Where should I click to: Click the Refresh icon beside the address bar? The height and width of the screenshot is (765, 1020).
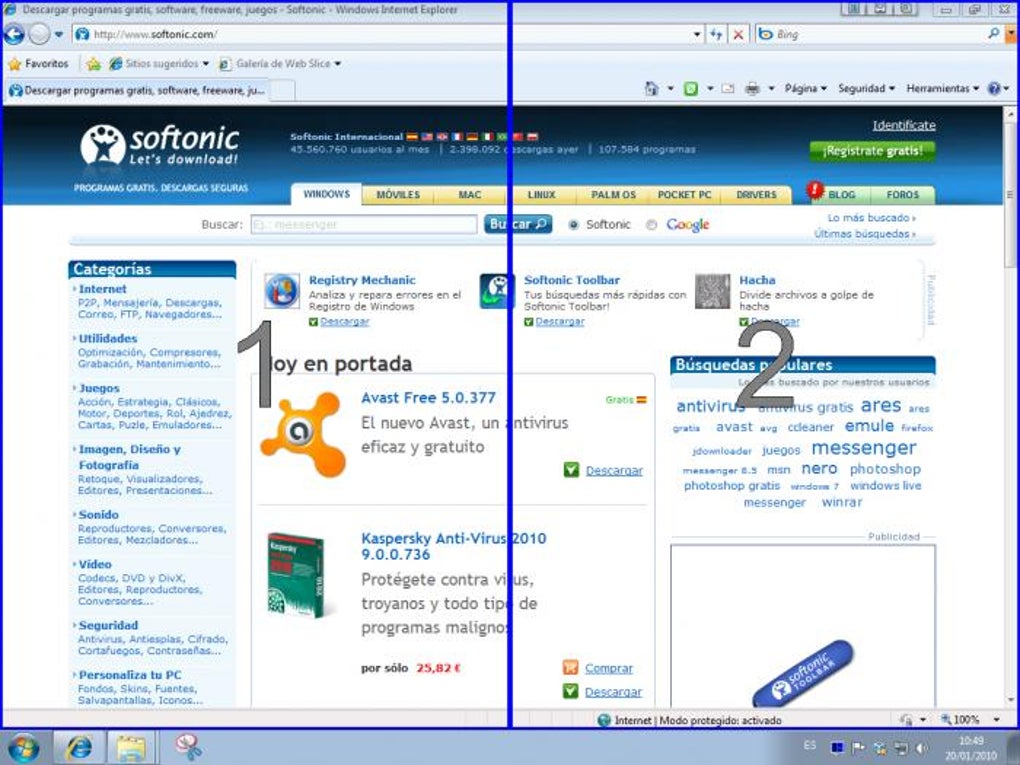(716, 34)
